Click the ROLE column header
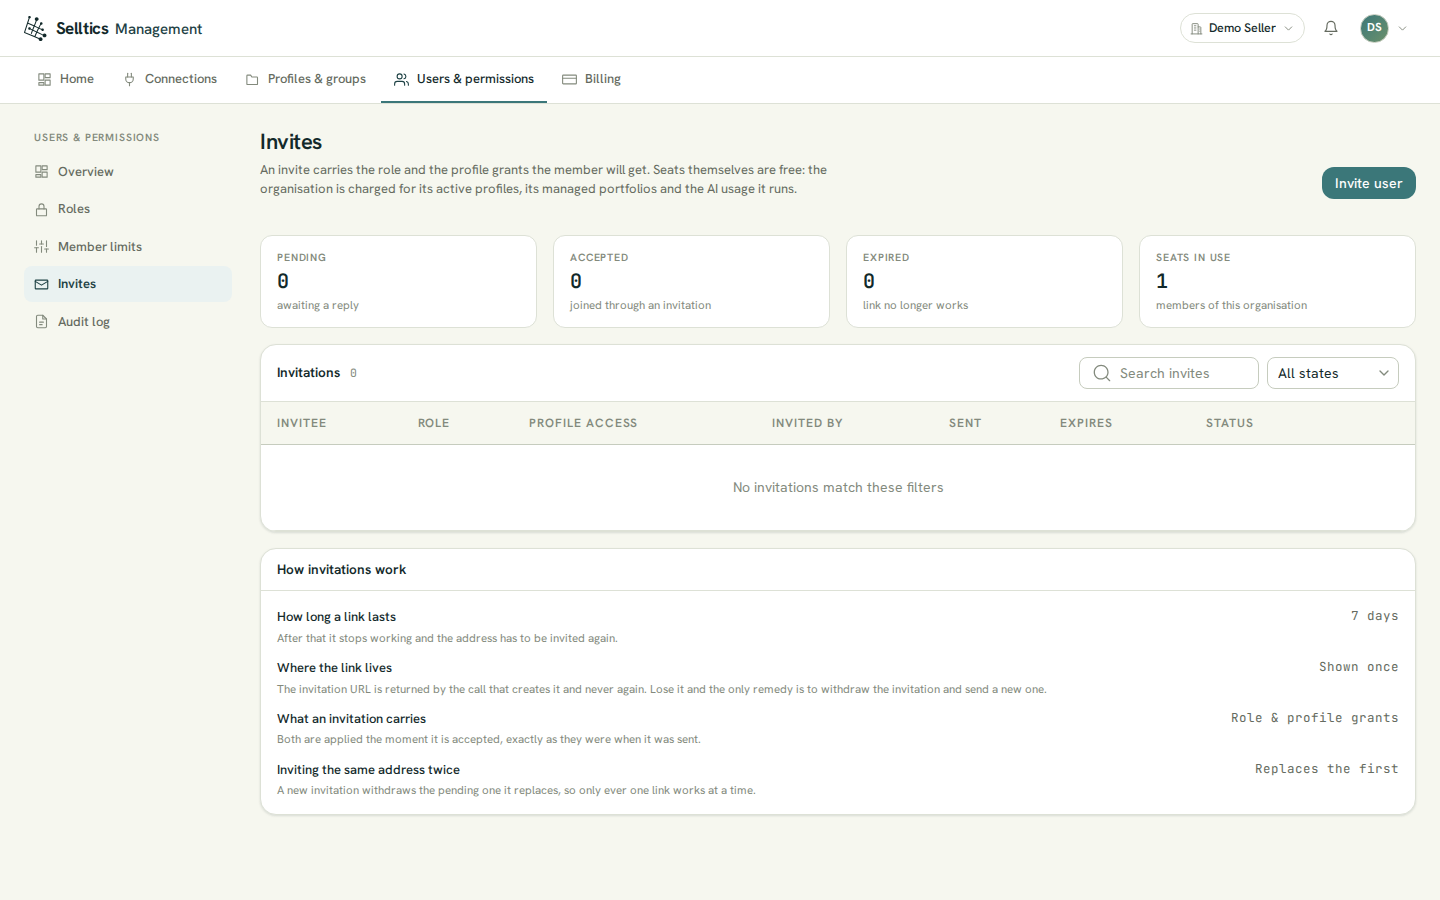The image size is (1440, 900). pos(434,423)
